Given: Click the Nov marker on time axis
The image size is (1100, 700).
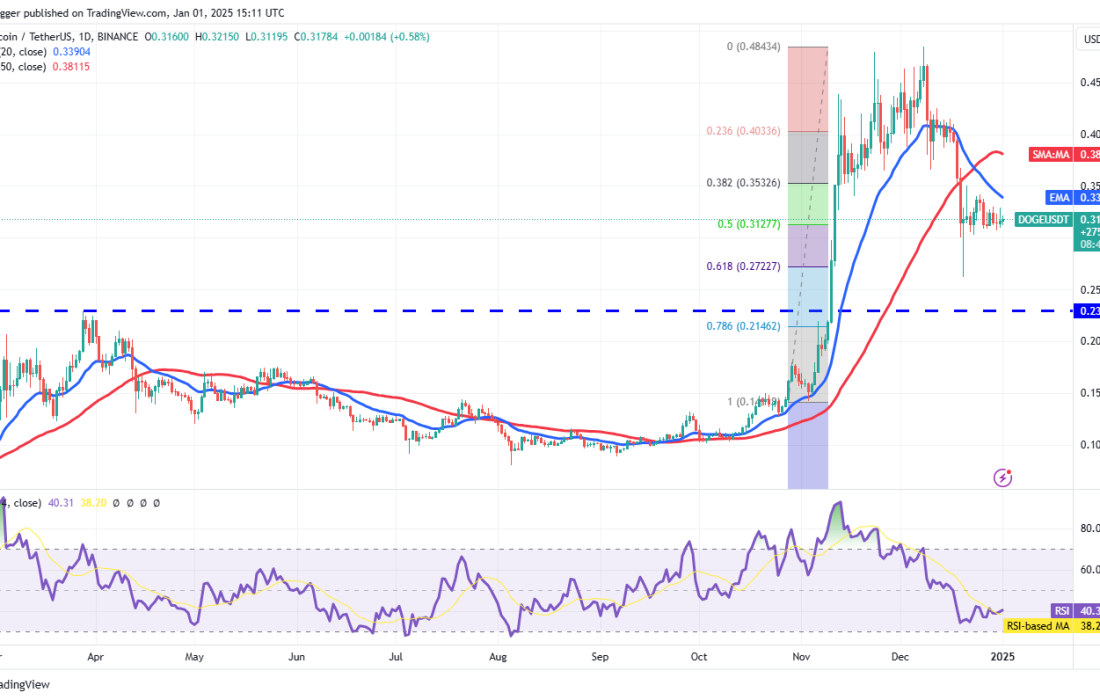Looking at the screenshot, I should tap(801, 657).
